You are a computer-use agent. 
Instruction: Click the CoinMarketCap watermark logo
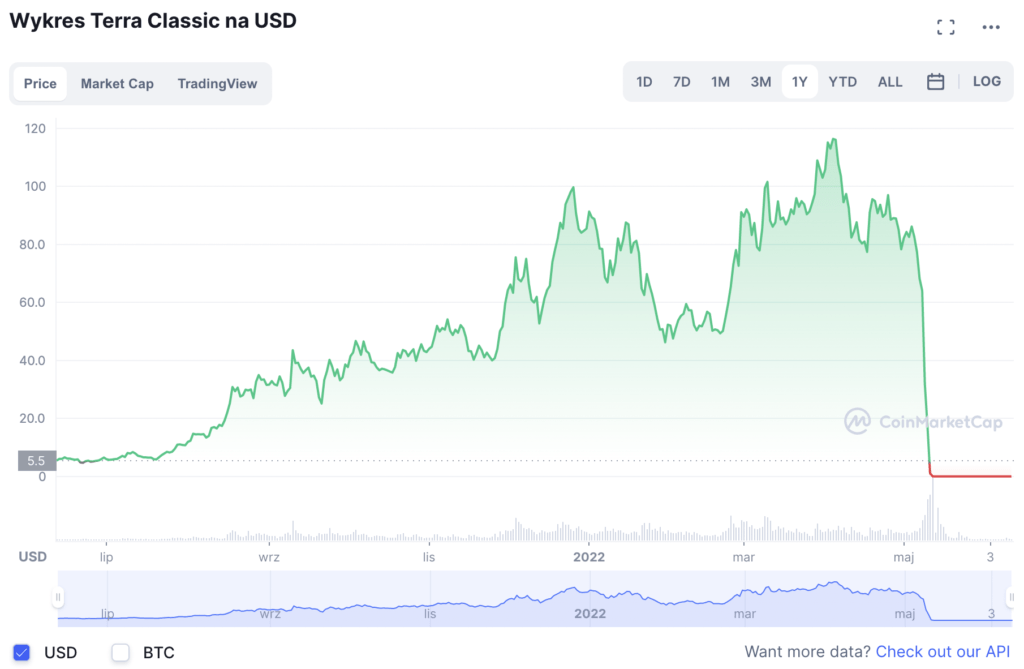(922, 421)
